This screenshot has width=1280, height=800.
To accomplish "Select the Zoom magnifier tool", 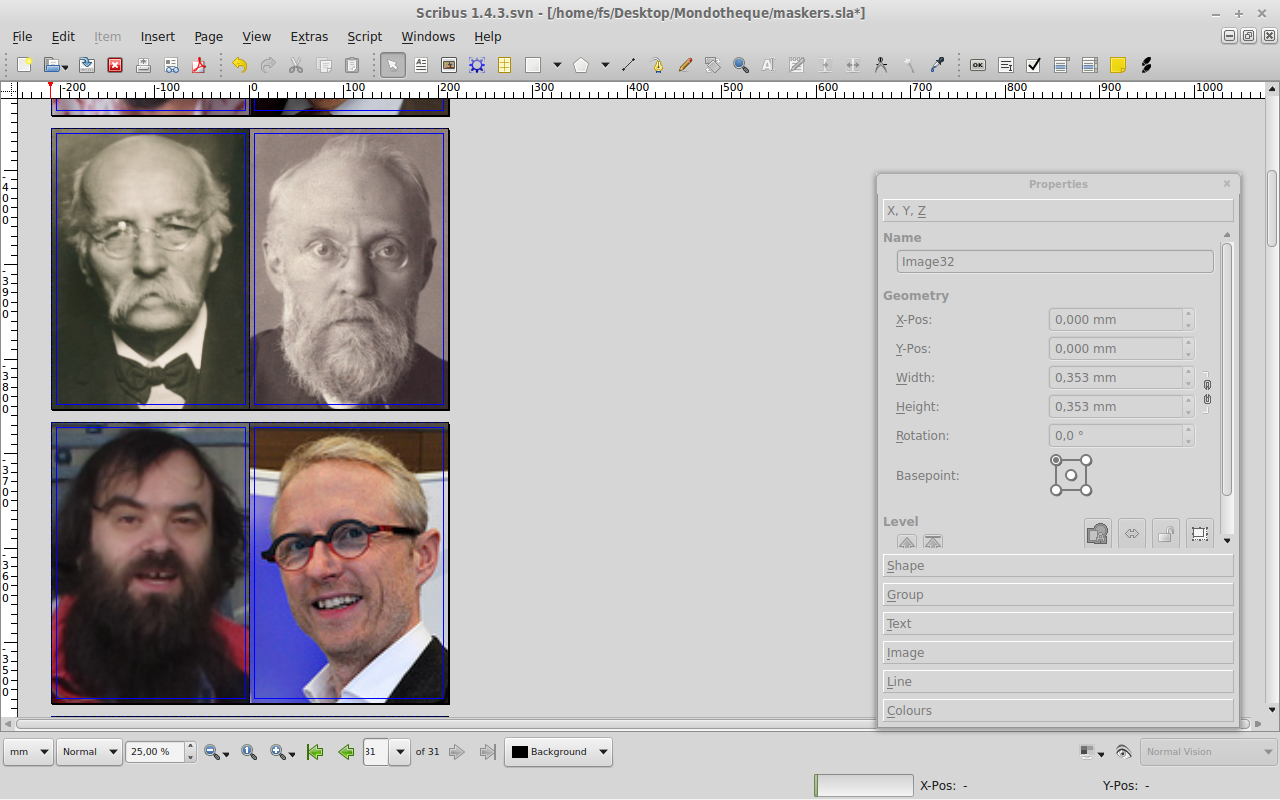I will coord(741,65).
